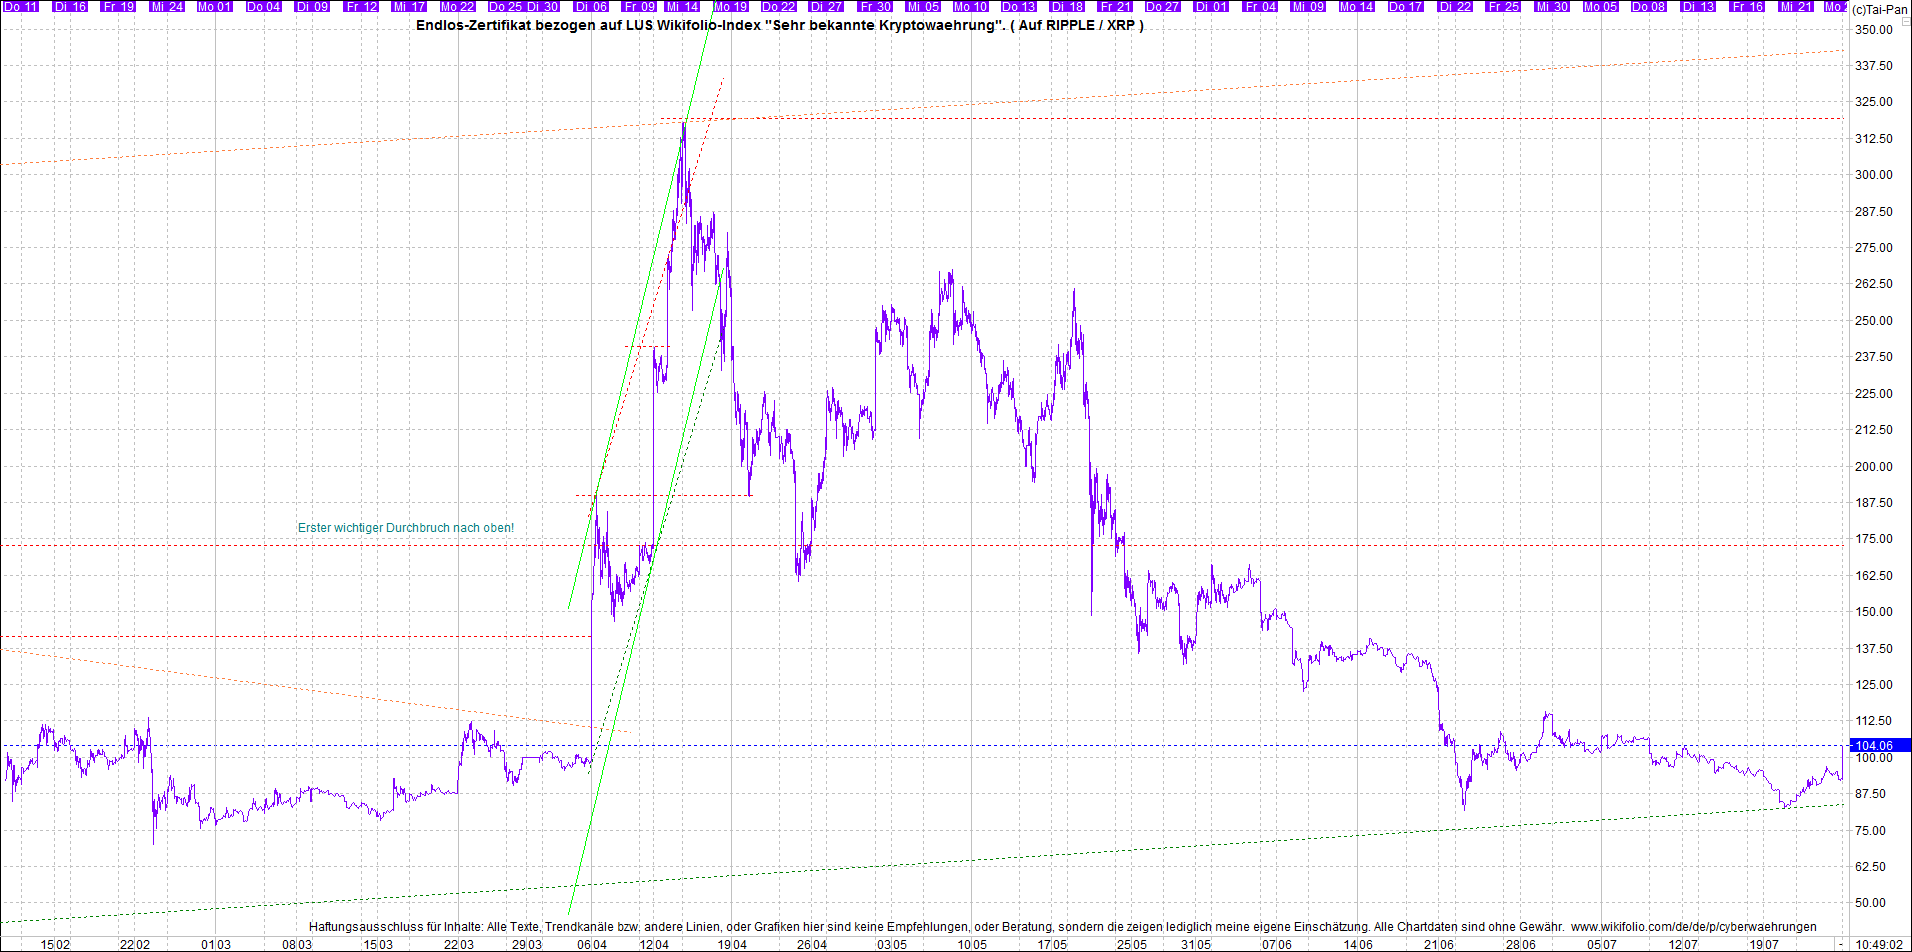Click the 'Fr 30' top date marker
The height and width of the screenshot is (952, 1912).
pos(875,6)
